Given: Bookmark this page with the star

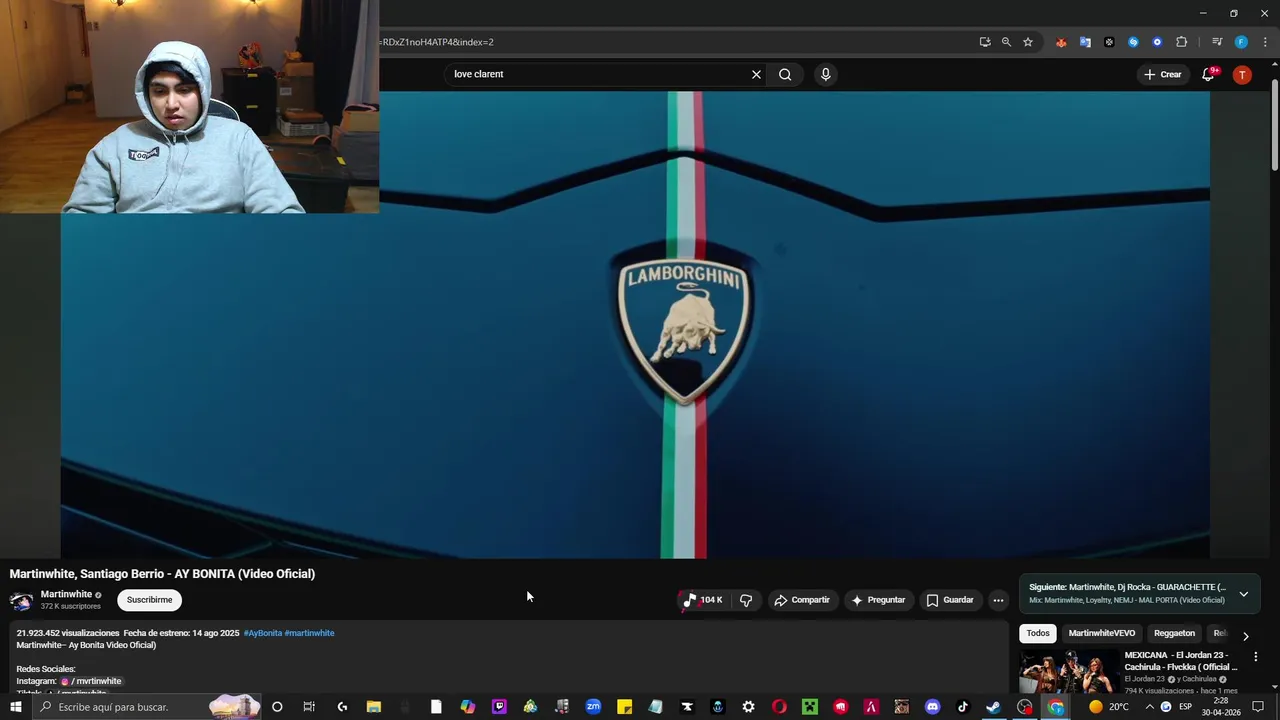Looking at the screenshot, I should pyautogui.click(x=1027, y=42).
